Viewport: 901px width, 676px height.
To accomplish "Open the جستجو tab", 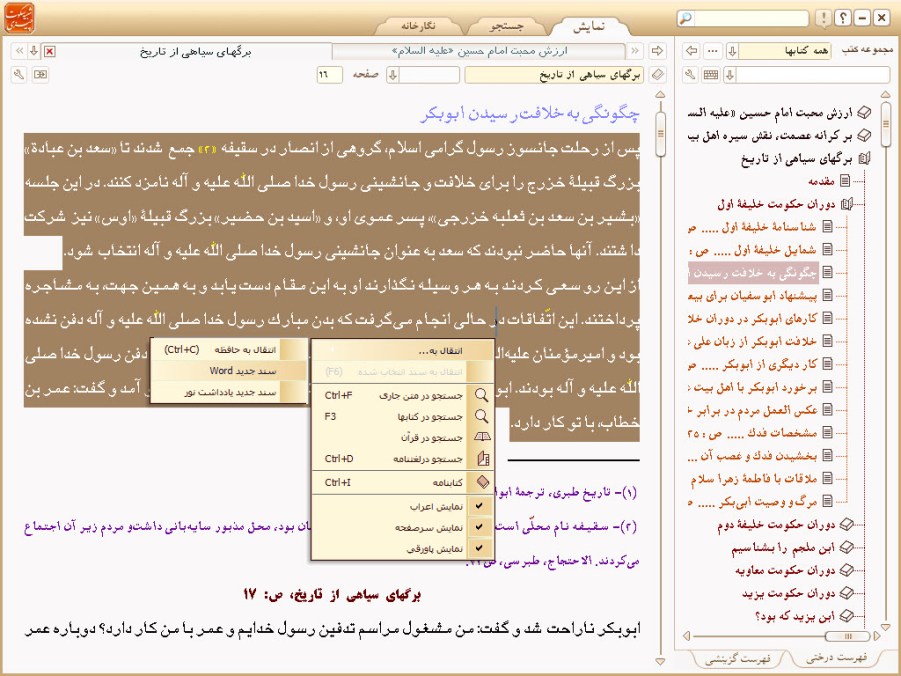I will tap(506, 27).
